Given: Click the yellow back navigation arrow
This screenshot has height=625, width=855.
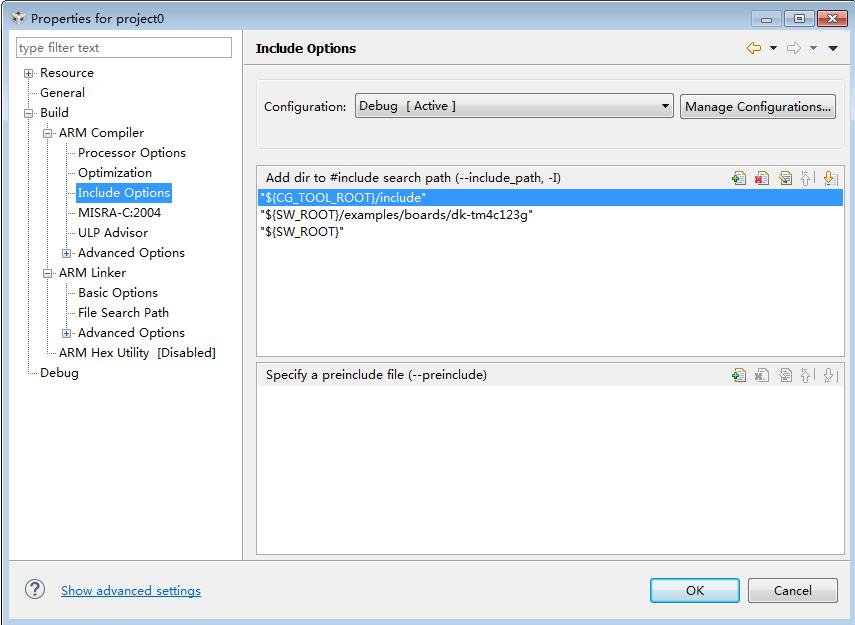Looking at the screenshot, I should tap(754, 48).
